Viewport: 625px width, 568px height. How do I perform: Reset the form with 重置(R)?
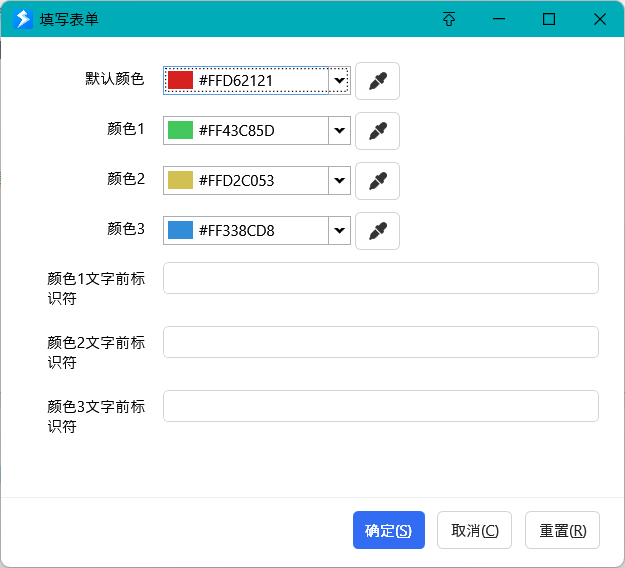562,530
